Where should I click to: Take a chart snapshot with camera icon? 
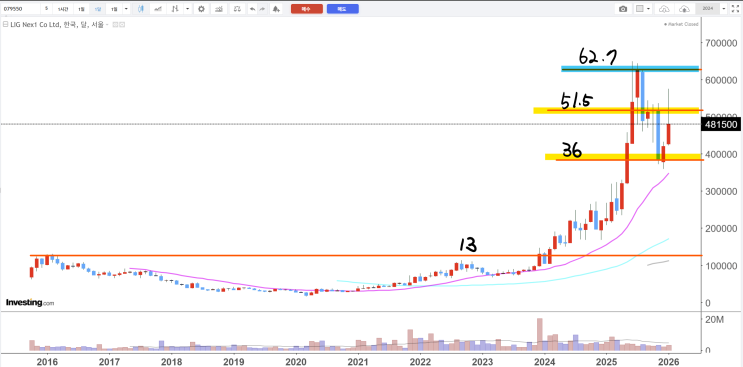tap(623, 9)
